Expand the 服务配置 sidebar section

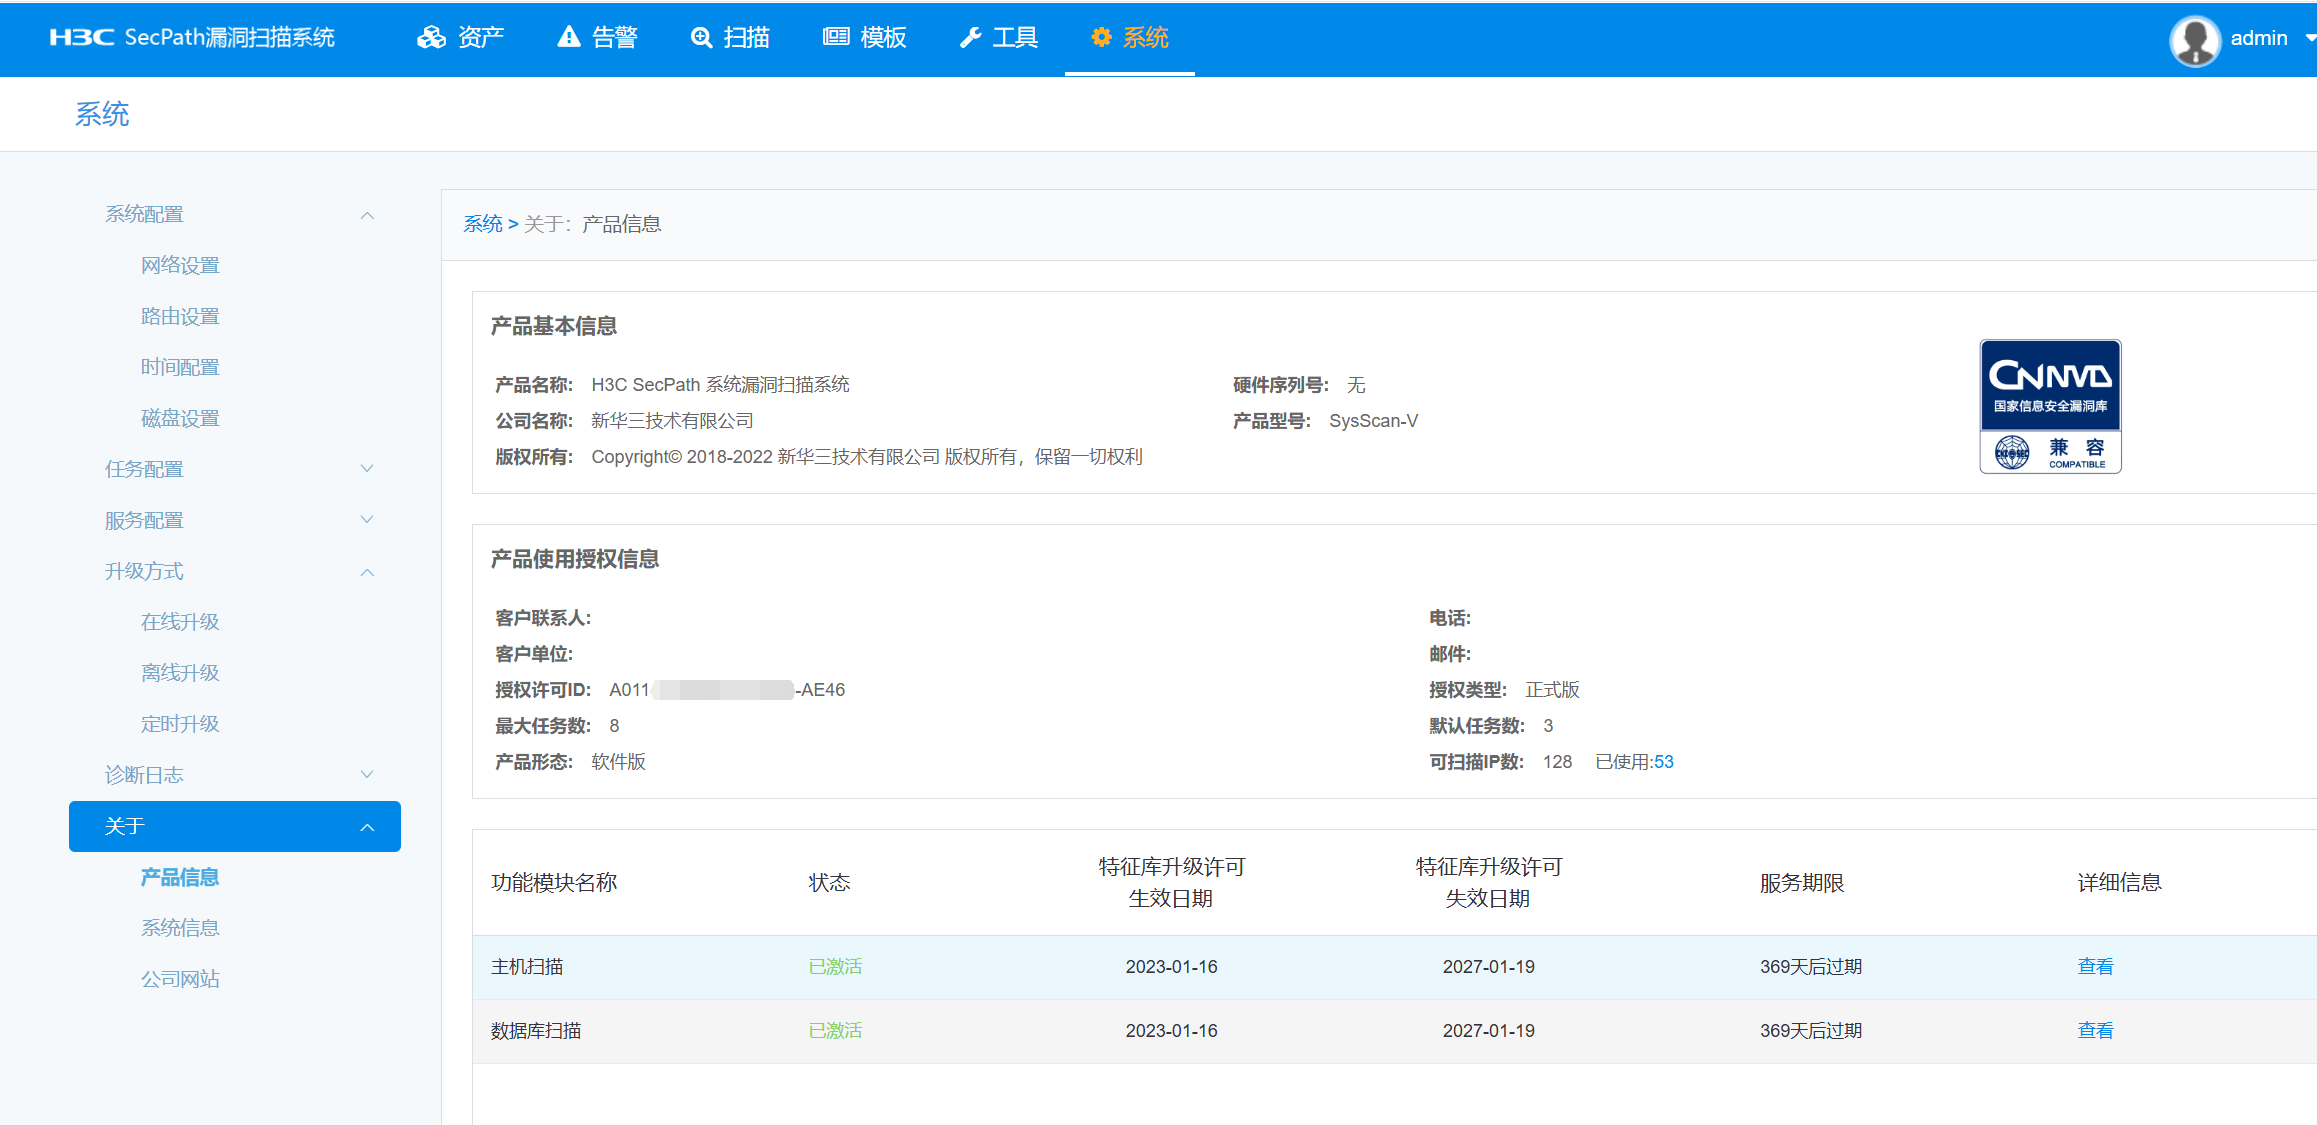367,520
